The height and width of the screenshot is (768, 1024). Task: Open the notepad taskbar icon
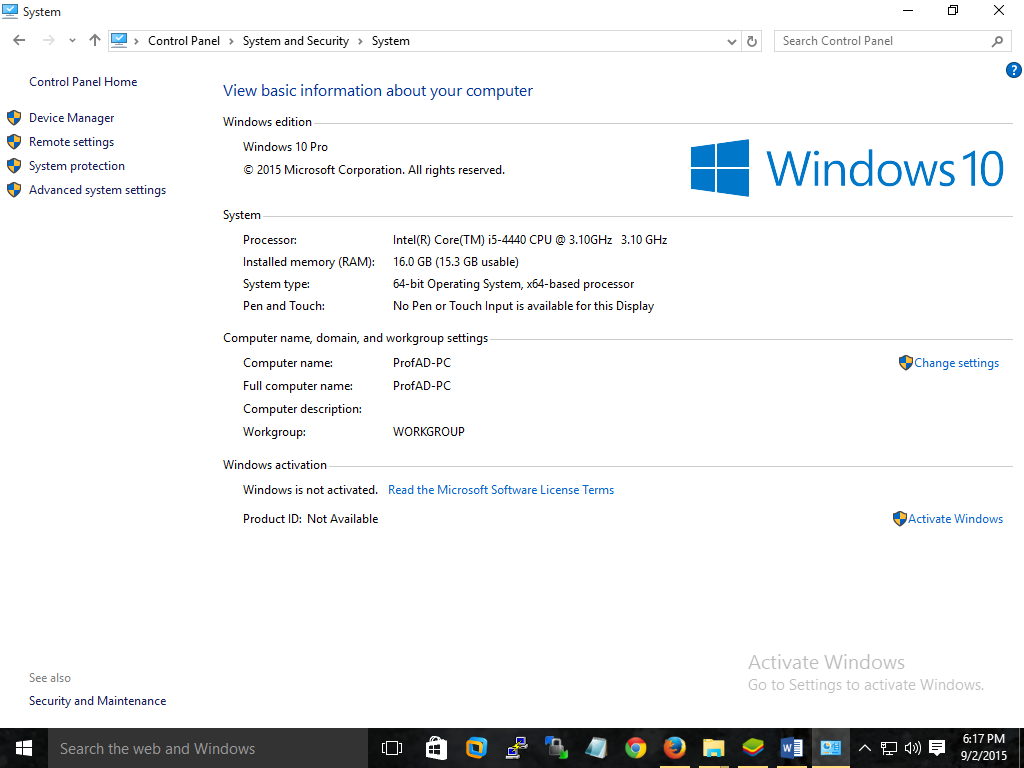click(x=596, y=748)
